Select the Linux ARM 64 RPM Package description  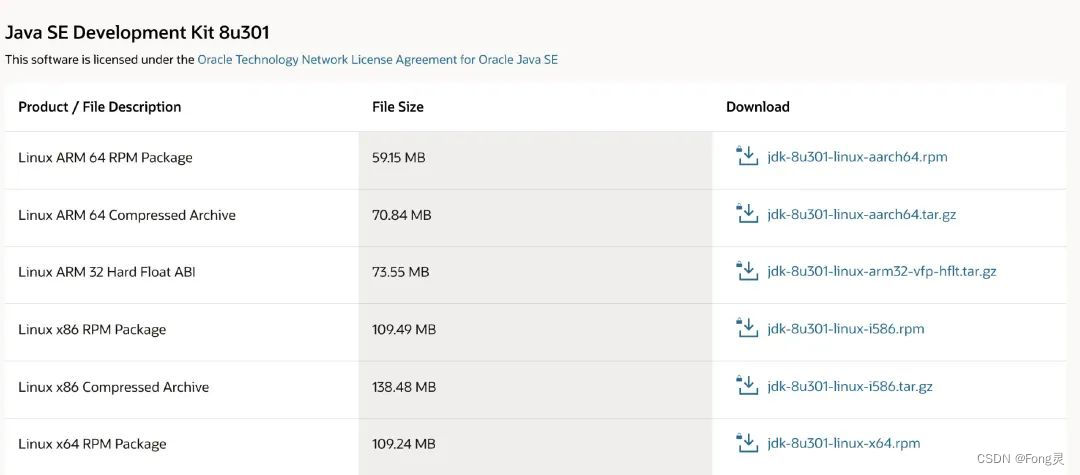[x=105, y=158]
